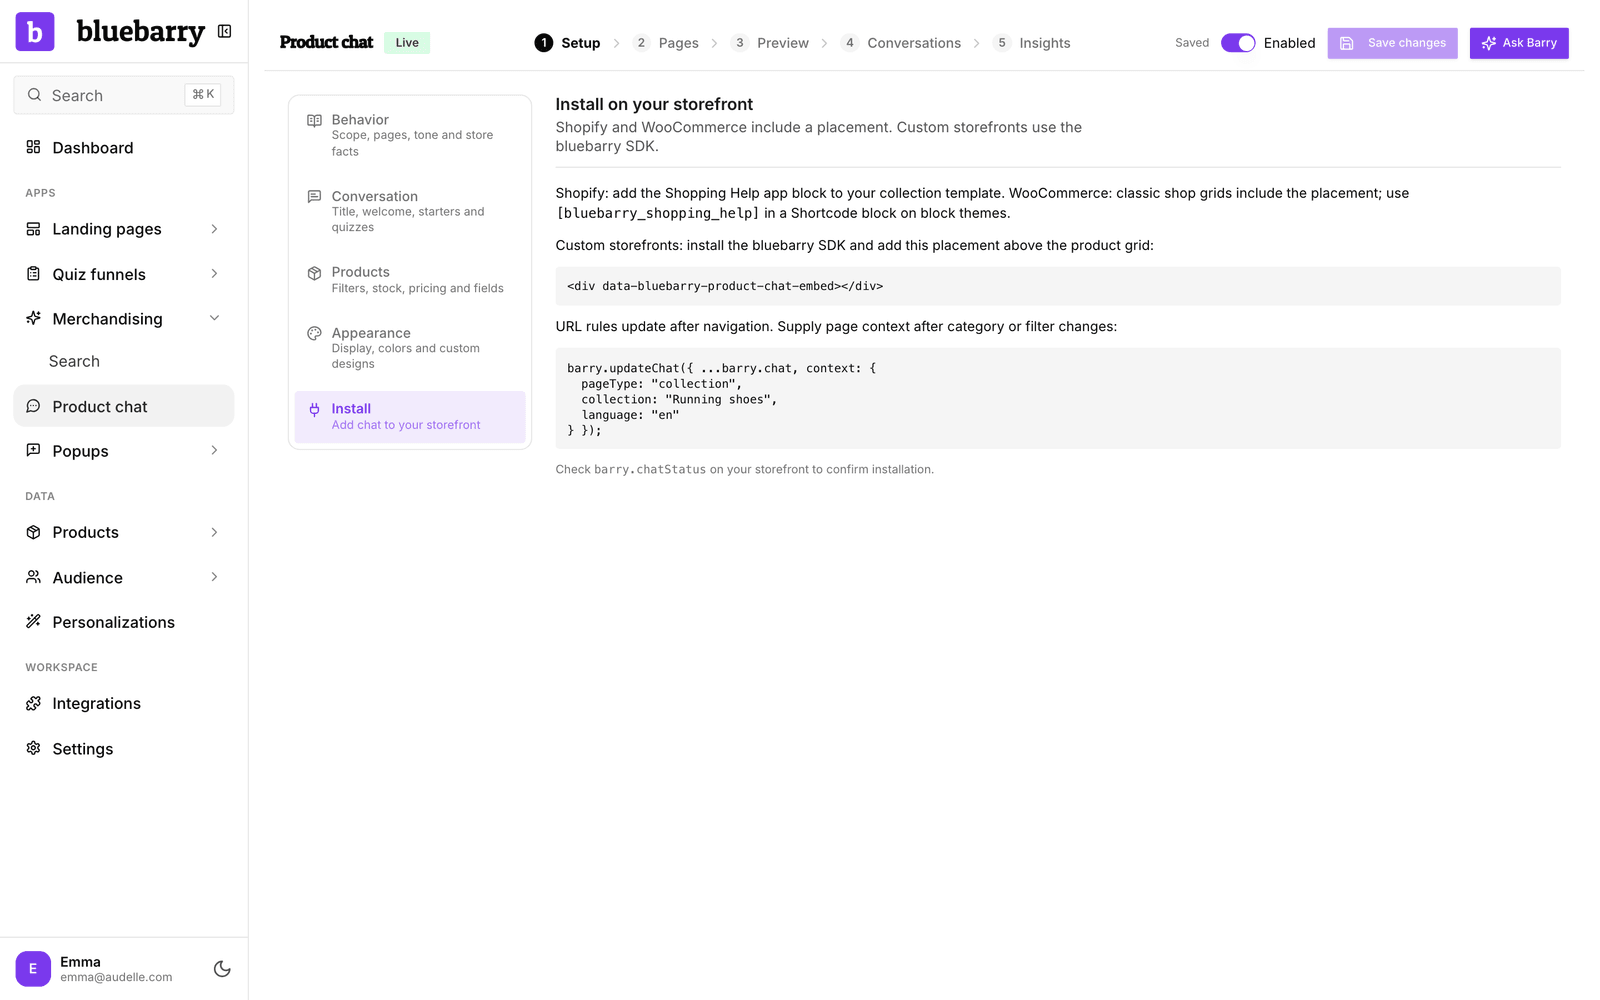Toggle dark mode moon icon
The width and height of the screenshot is (1600, 1000).
222,969
